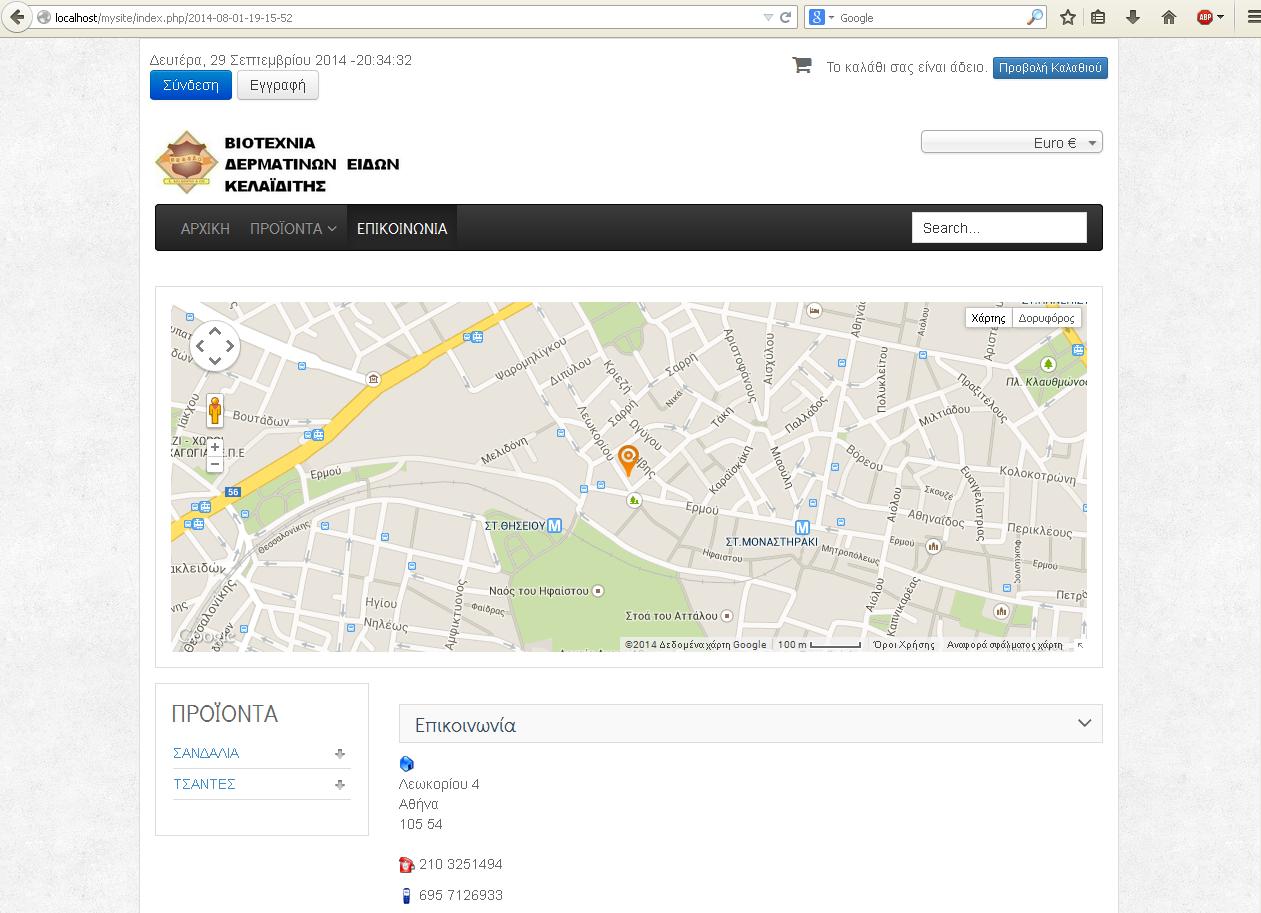Screen dimensions: 1261x913
Task: Collapse the Επικοινωνία panel chevron
Action: (1084, 724)
